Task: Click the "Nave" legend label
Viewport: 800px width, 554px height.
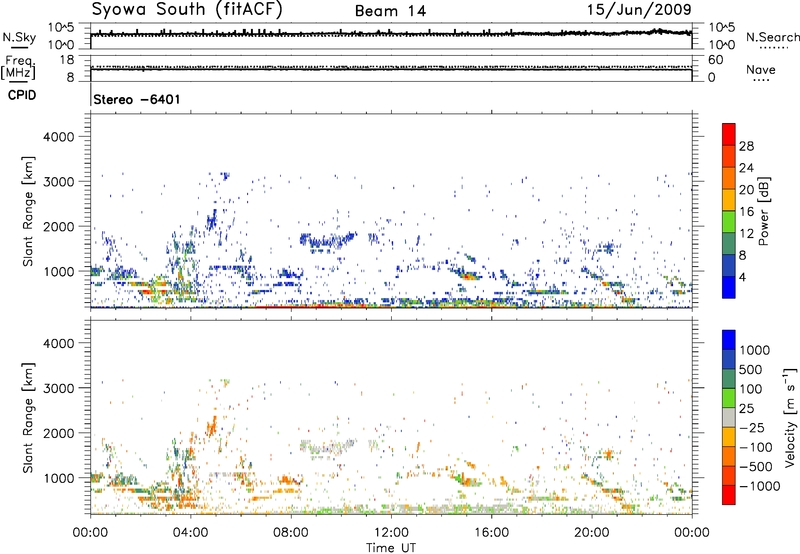Action: (x=761, y=70)
